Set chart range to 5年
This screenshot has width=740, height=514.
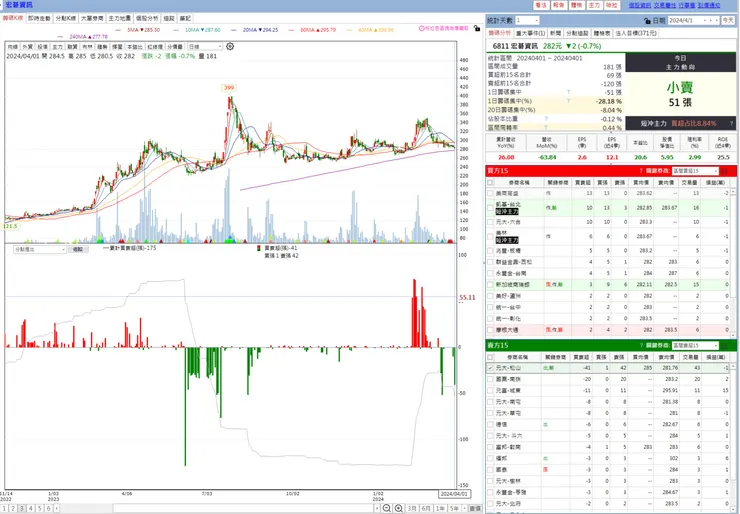point(454,508)
